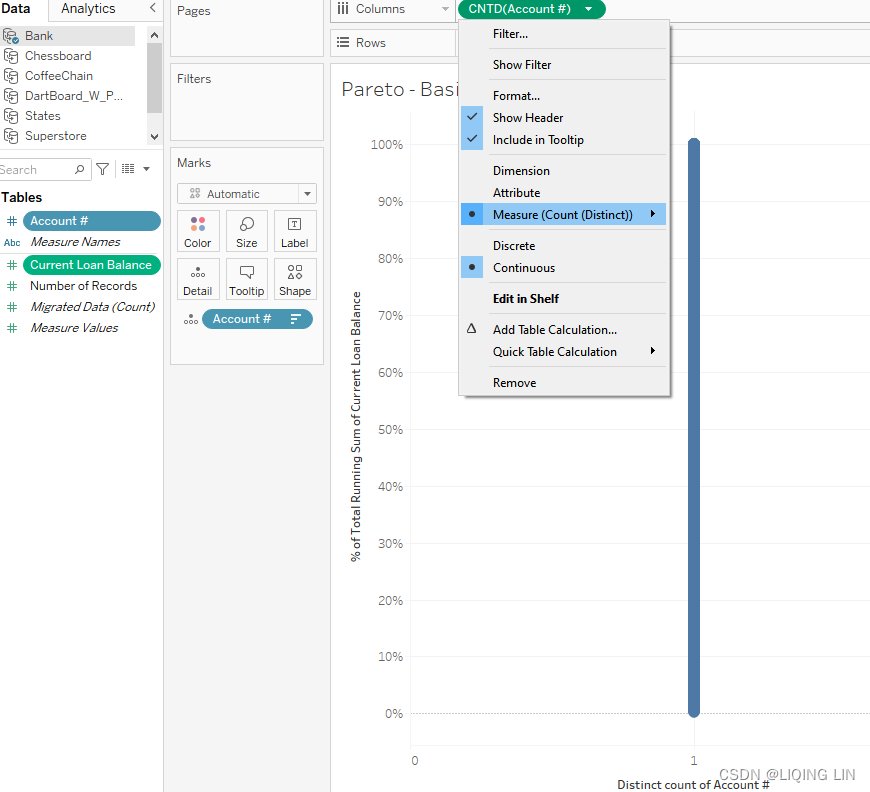Viewport: 870px width, 792px height.
Task: Click the delta icon beside Add Table Calculation
Action: tap(472, 329)
